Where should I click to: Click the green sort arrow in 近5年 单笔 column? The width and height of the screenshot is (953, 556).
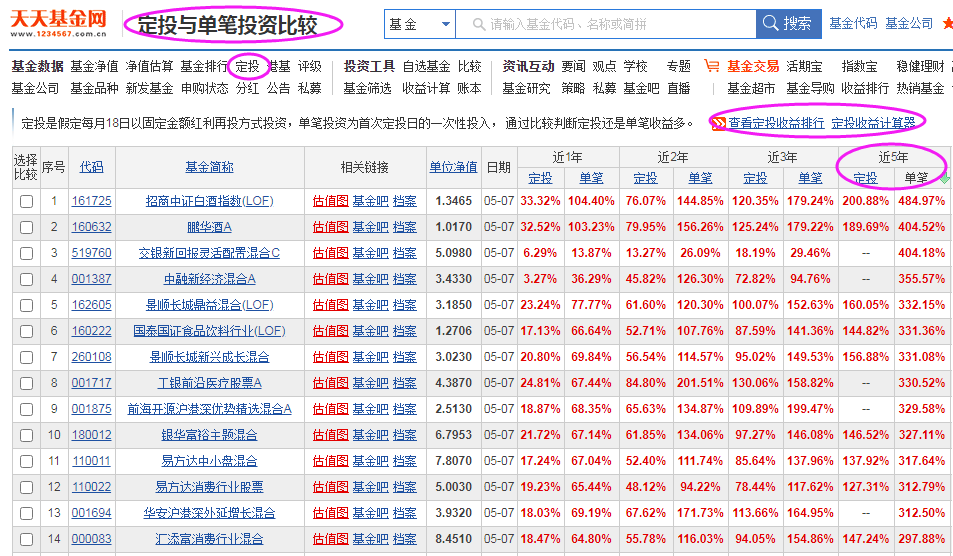(x=944, y=179)
